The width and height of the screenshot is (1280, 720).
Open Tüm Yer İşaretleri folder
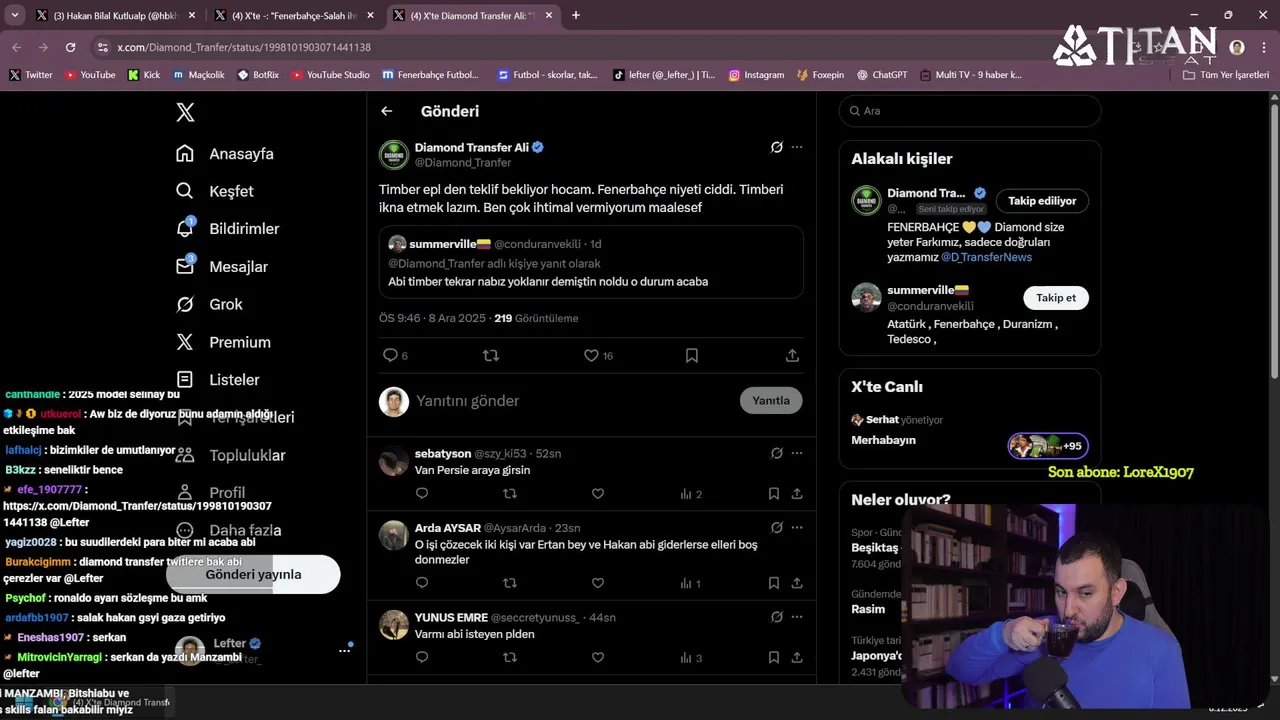click(x=1226, y=75)
